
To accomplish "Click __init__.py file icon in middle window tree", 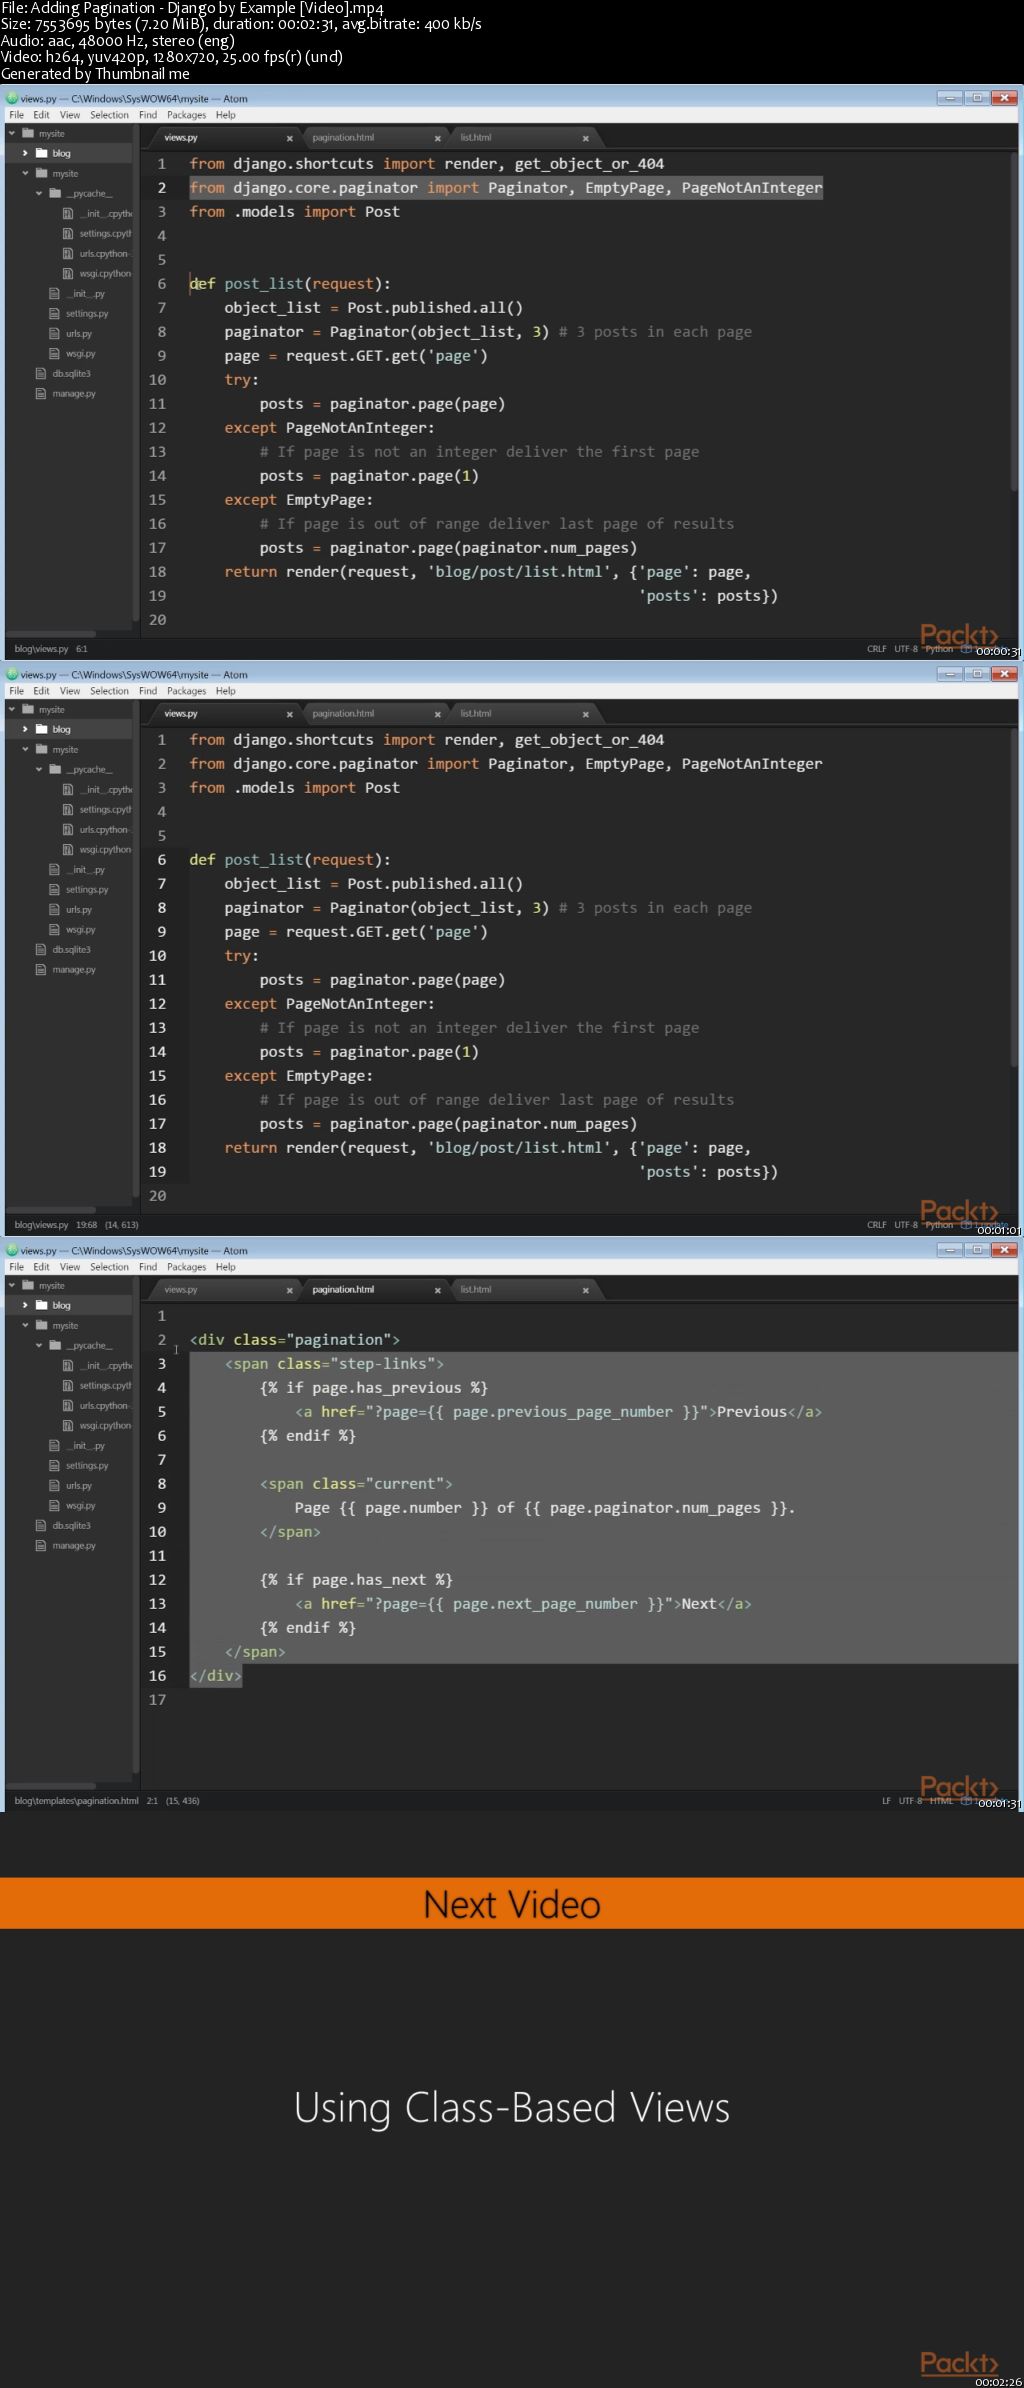I will (x=54, y=870).
